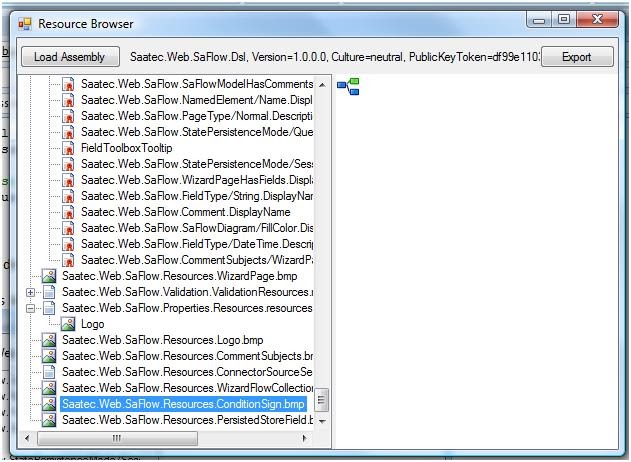Screen dimensions: 631x462
Task: Click the tree horizontal scroll left arrow
Action: 27,438
